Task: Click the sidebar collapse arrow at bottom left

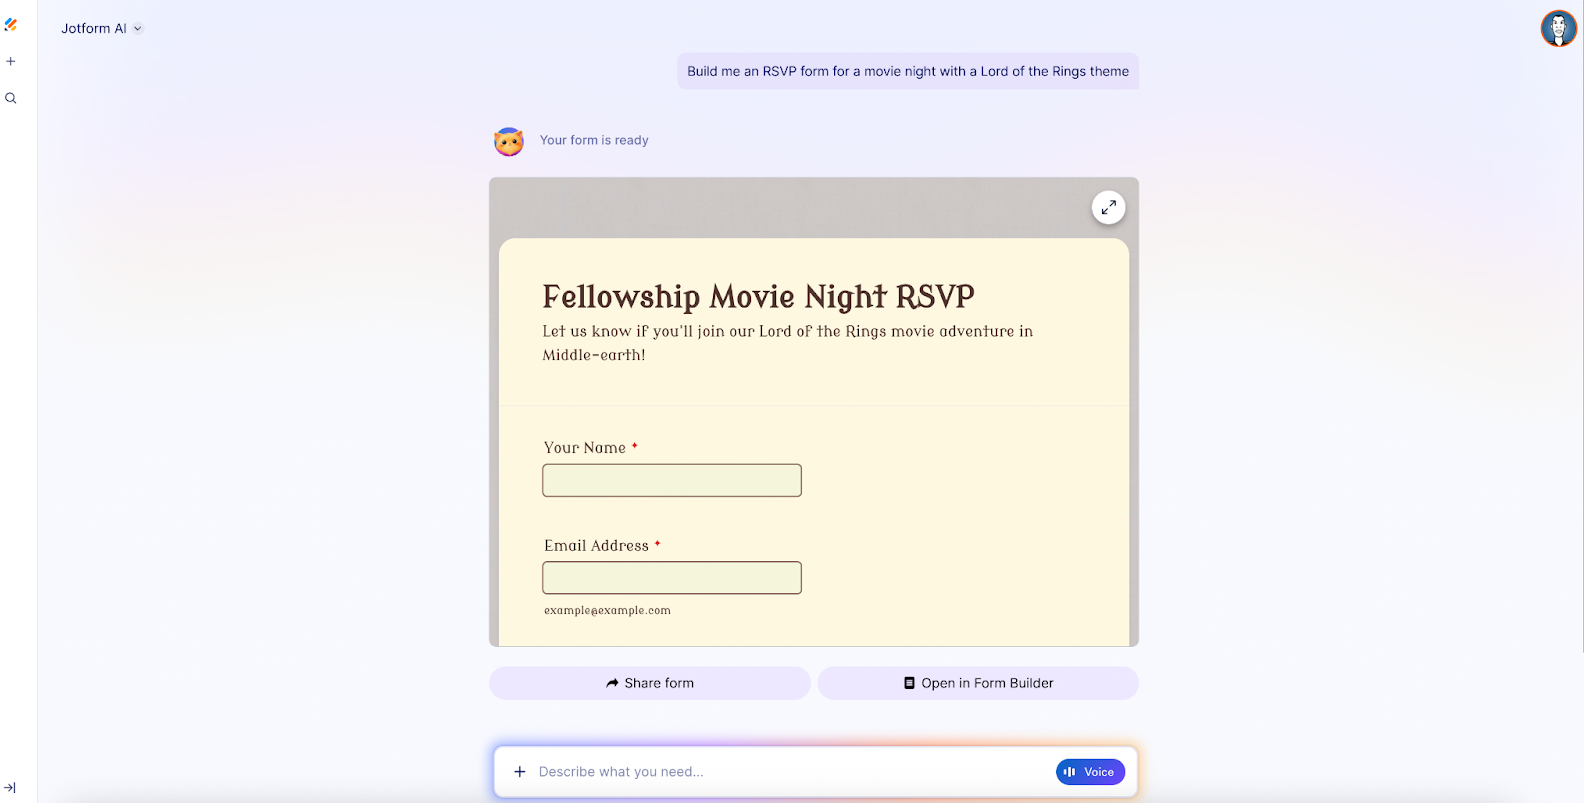Action: tap(10, 787)
